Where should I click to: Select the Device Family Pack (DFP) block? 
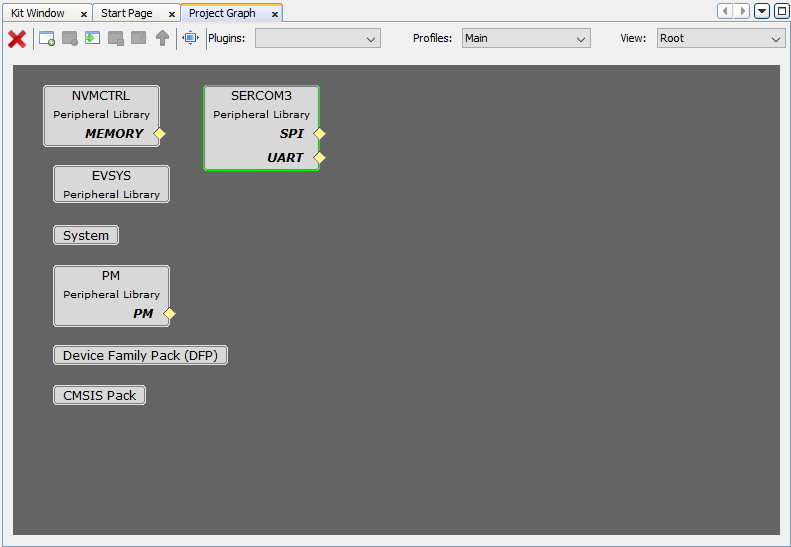[140, 356]
